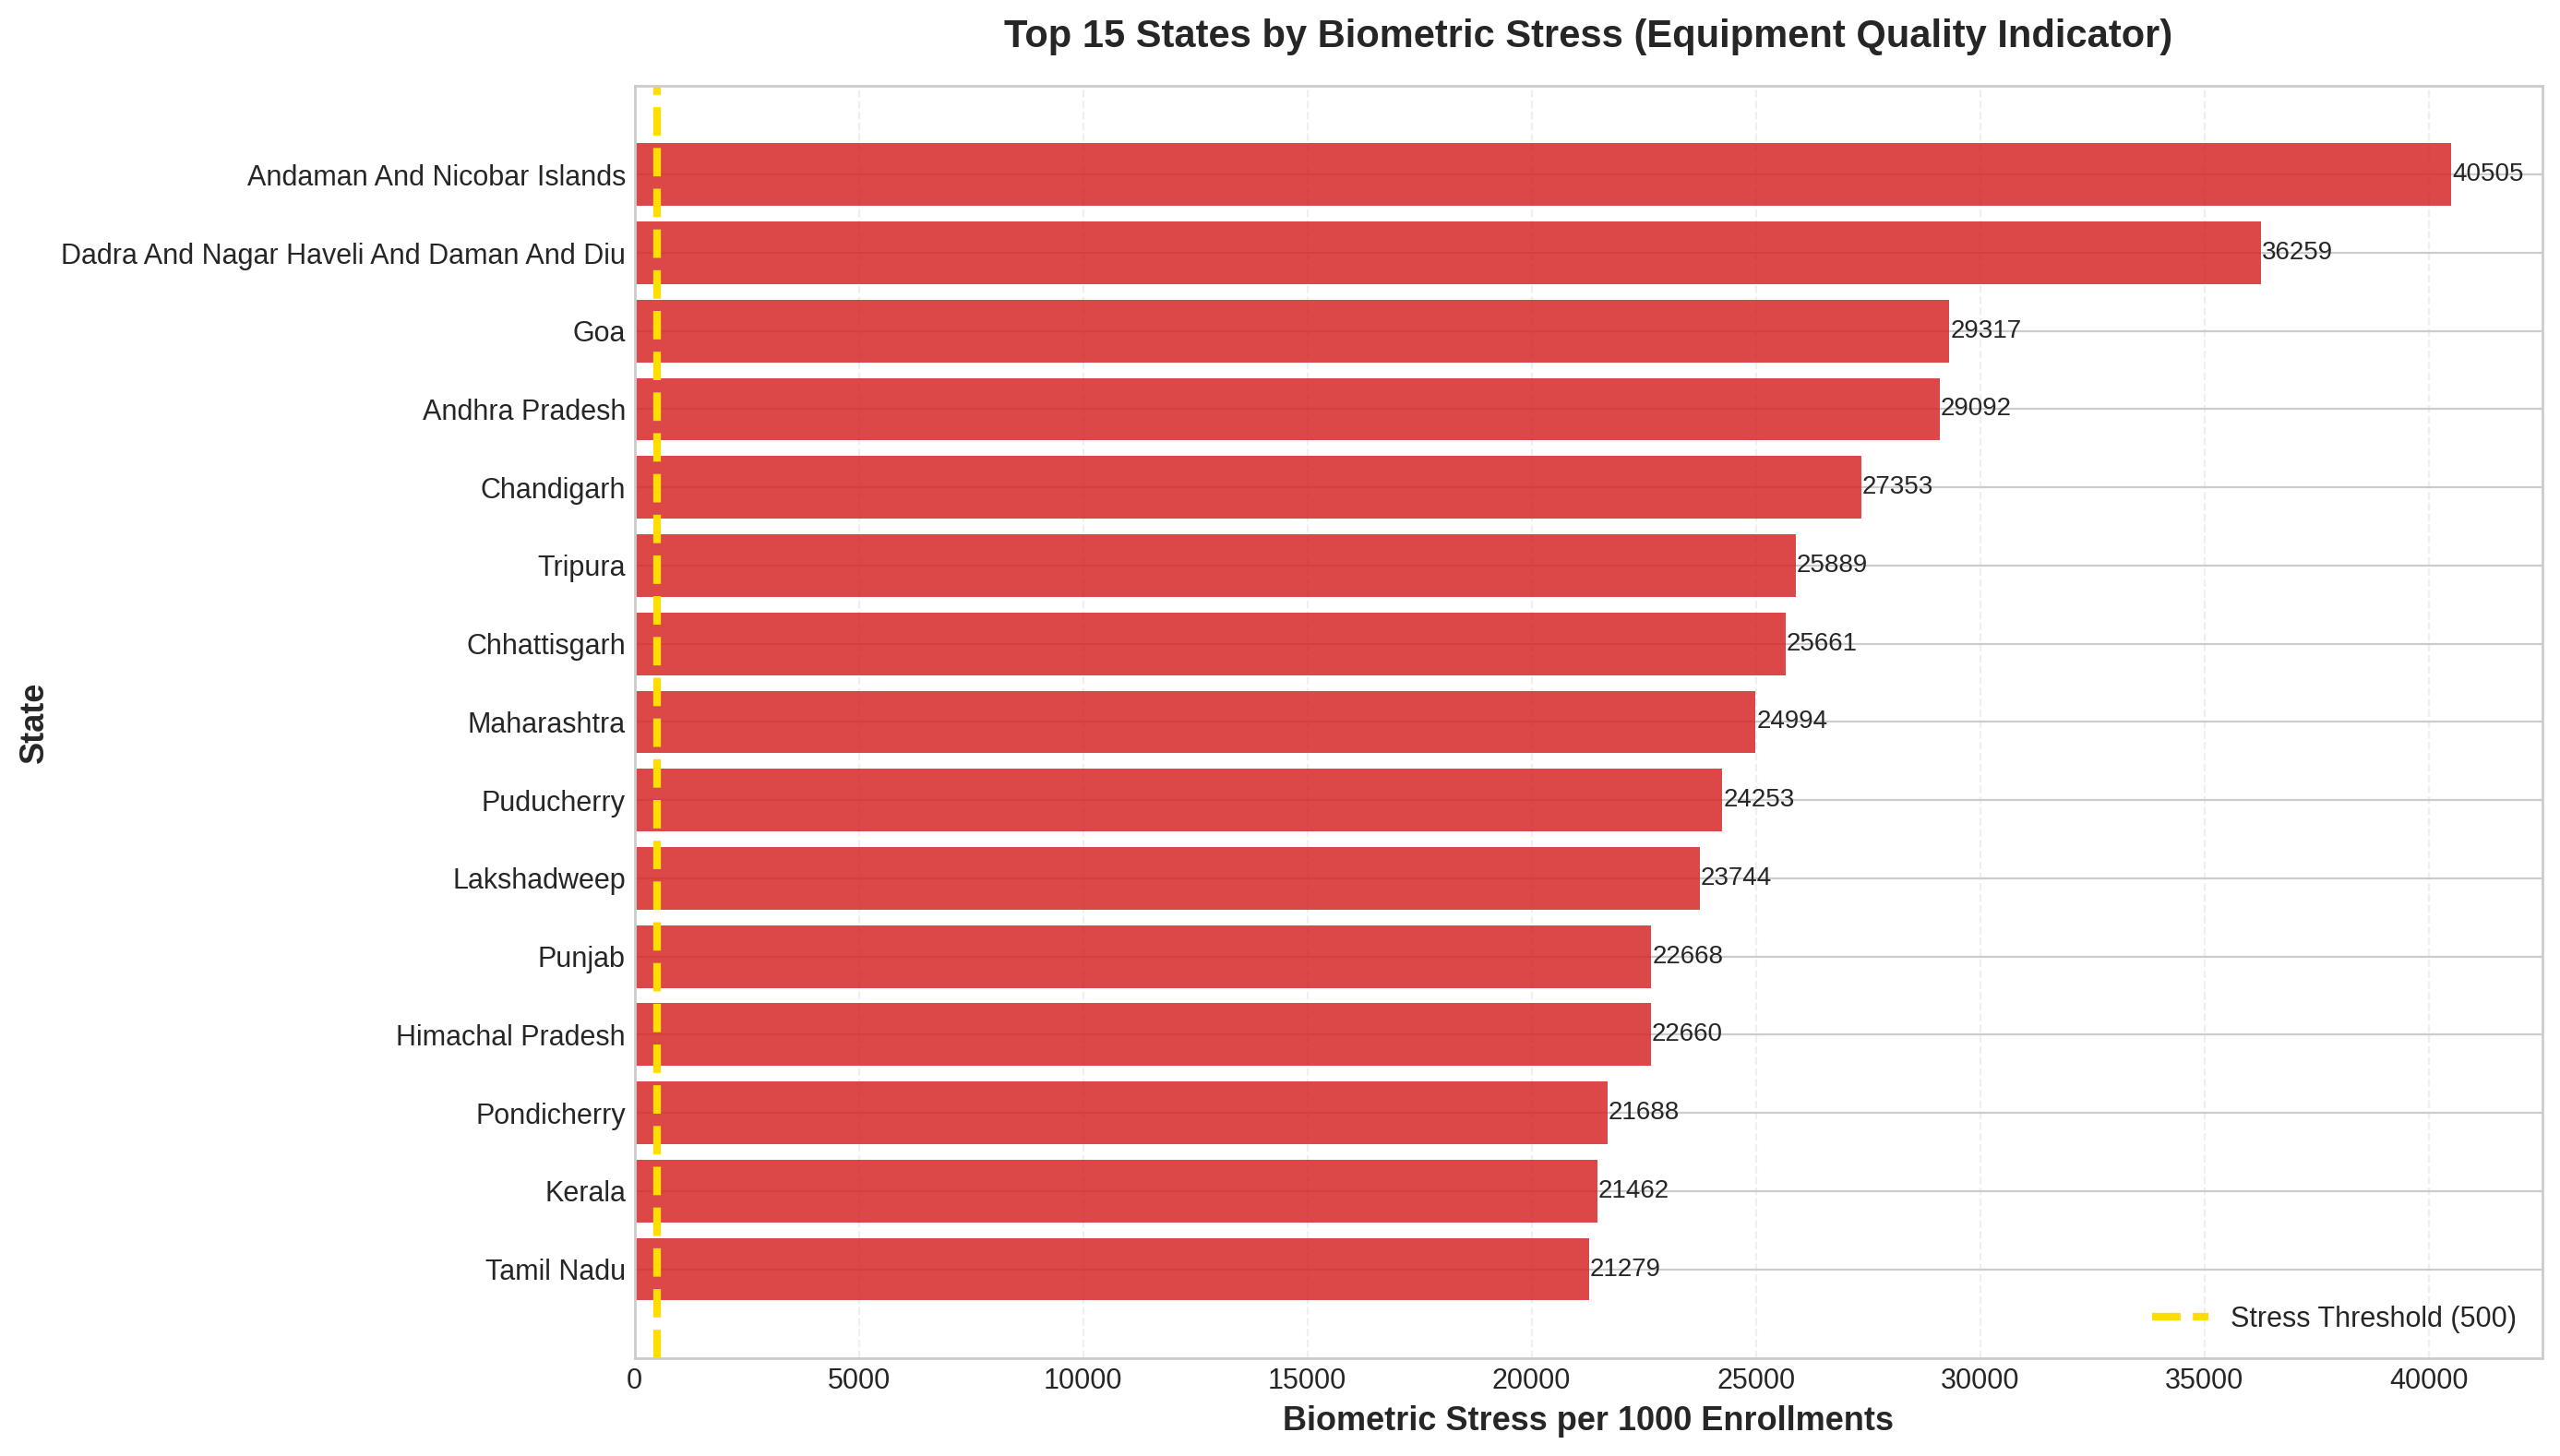2560x1456 pixels.
Task: Select the Chandigarh bar
Action: 1248,487
